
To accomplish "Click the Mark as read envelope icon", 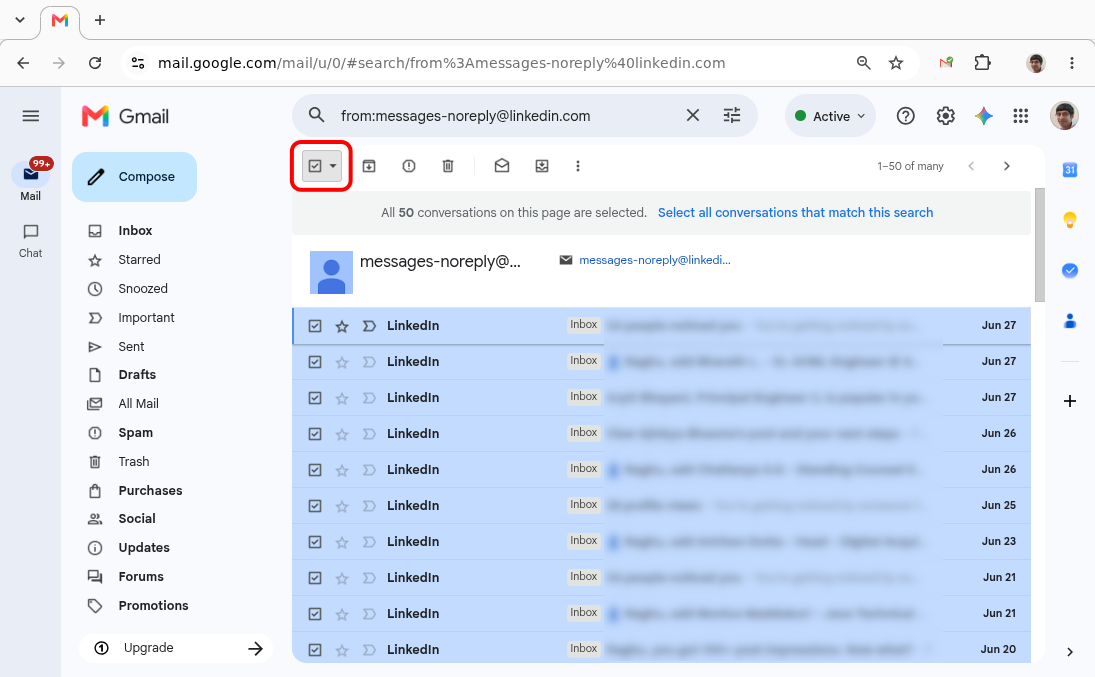I will pyautogui.click(x=501, y=166).
